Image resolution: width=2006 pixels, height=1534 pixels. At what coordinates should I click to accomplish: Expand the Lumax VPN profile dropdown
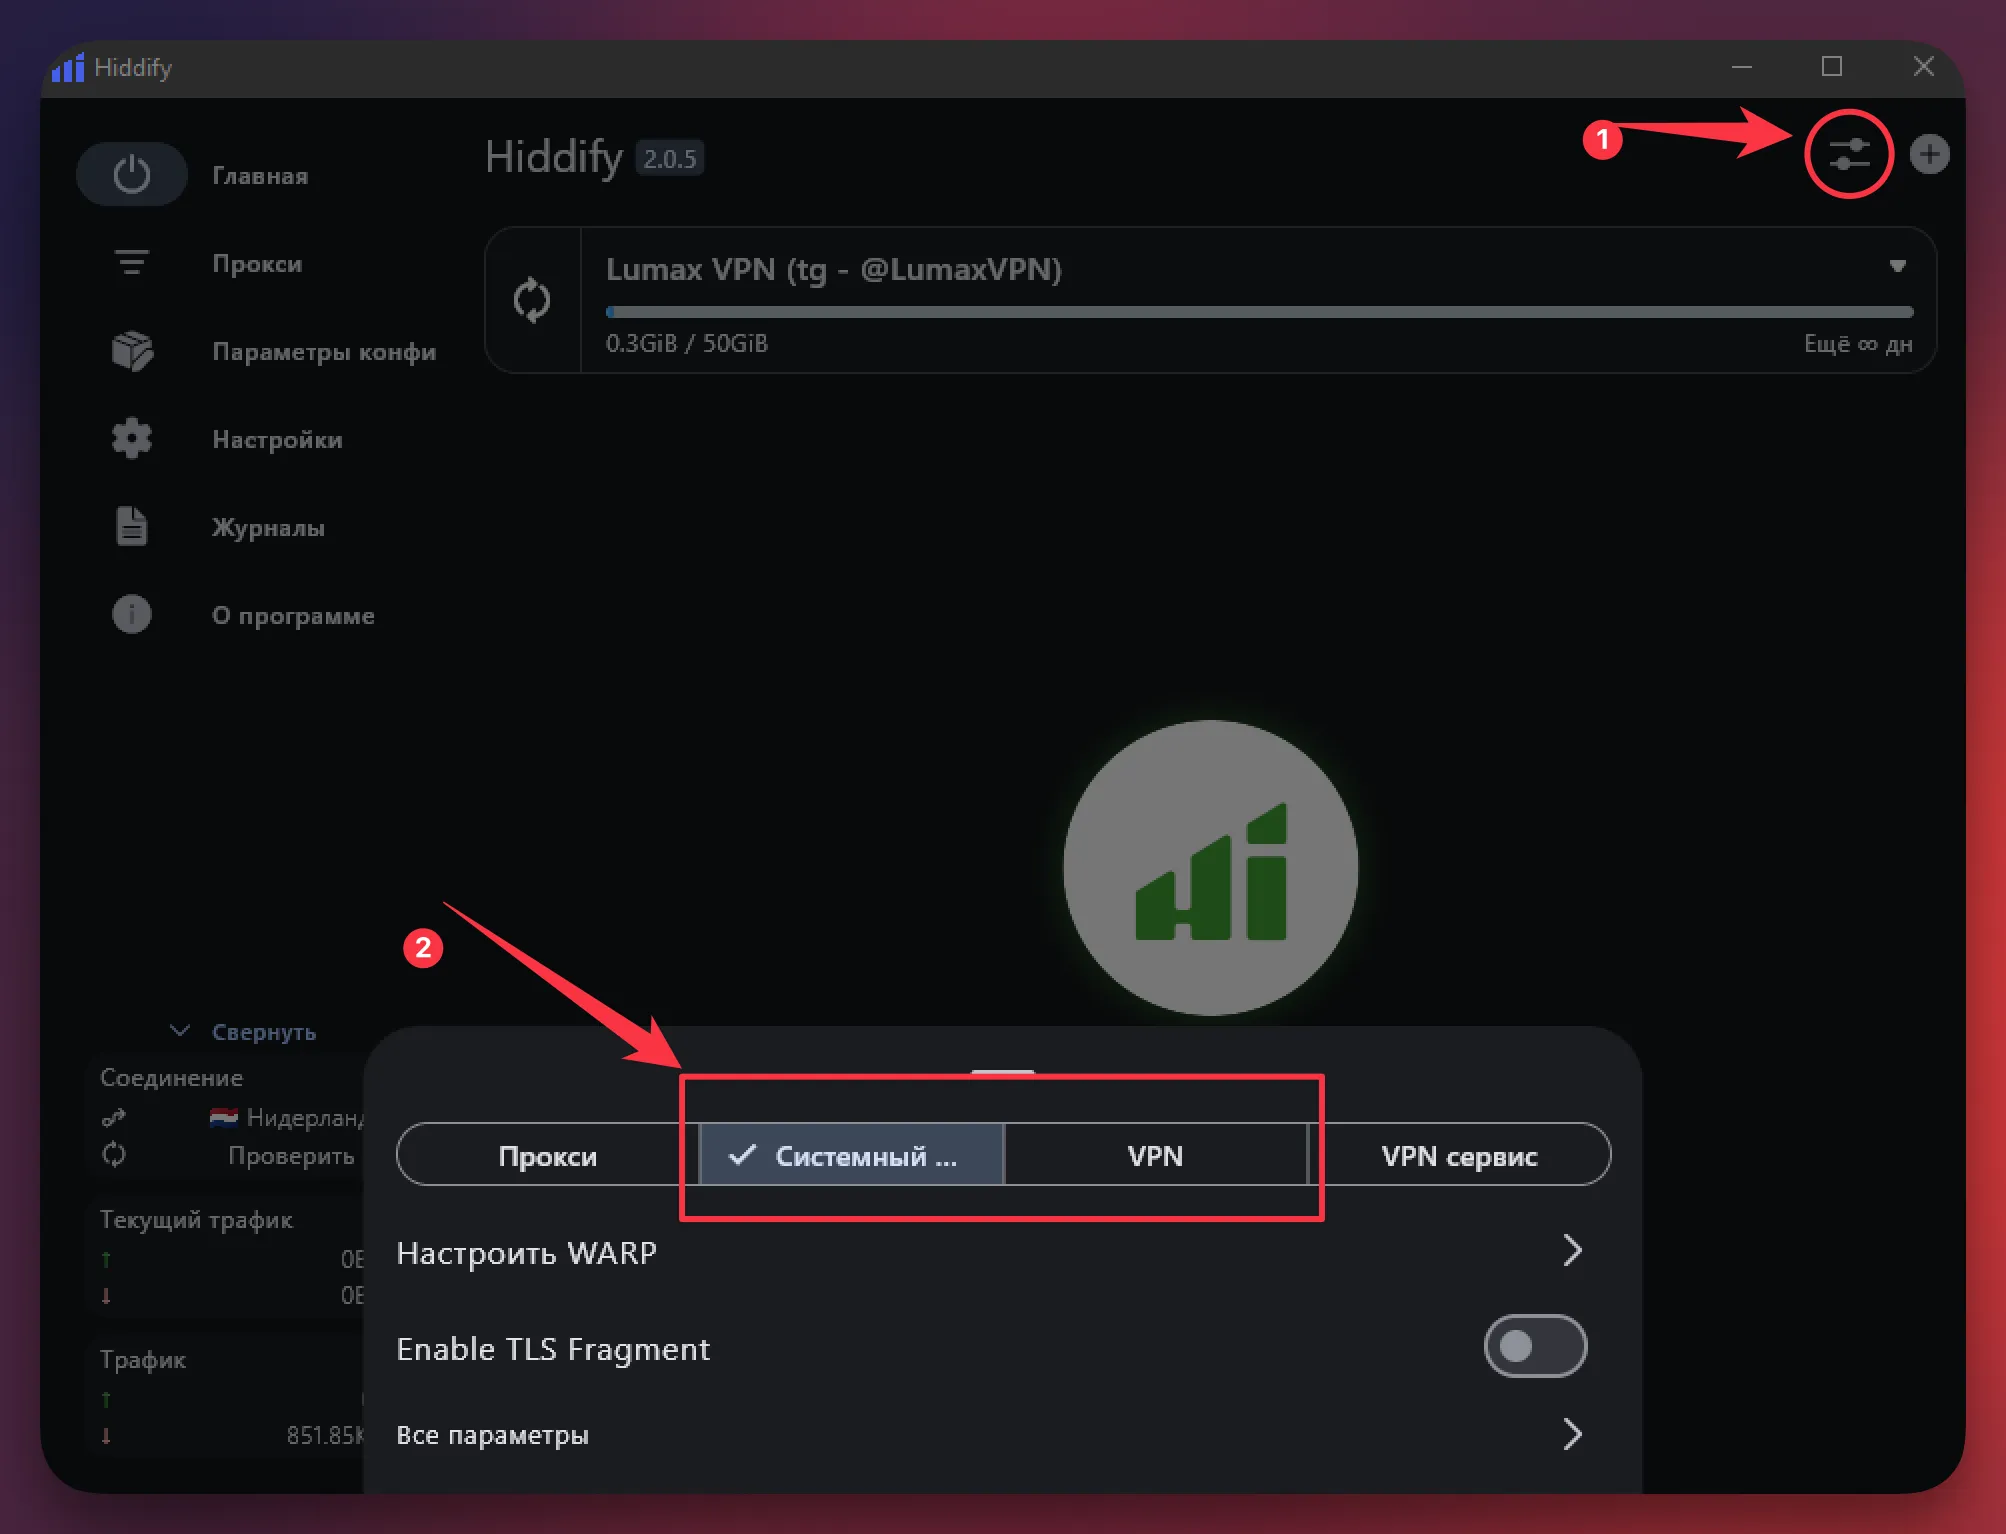(1897, 266)
